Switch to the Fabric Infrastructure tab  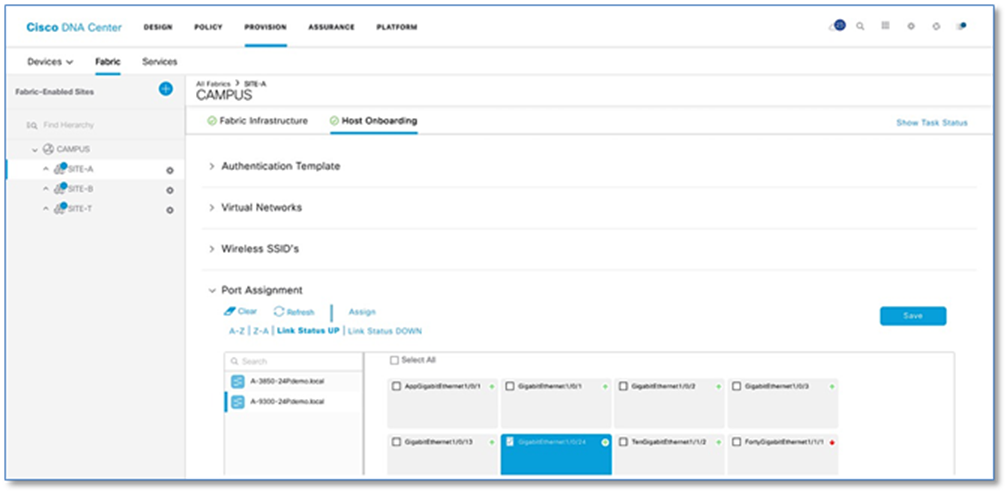tap(264, 121)
